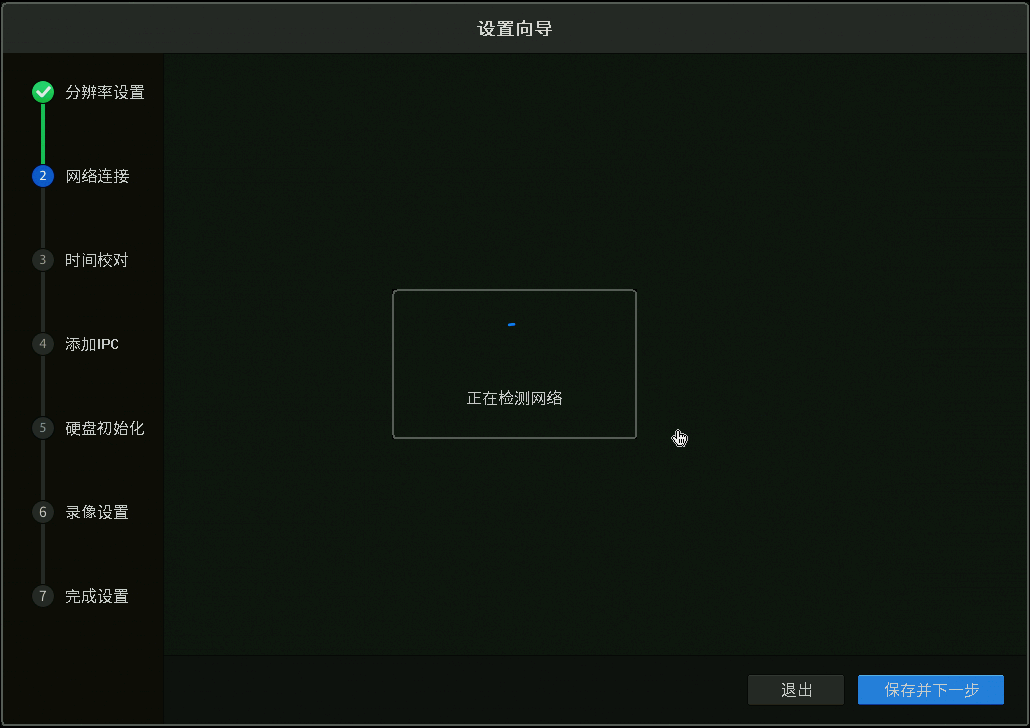Click the step 5 number circle

point(42,428)
